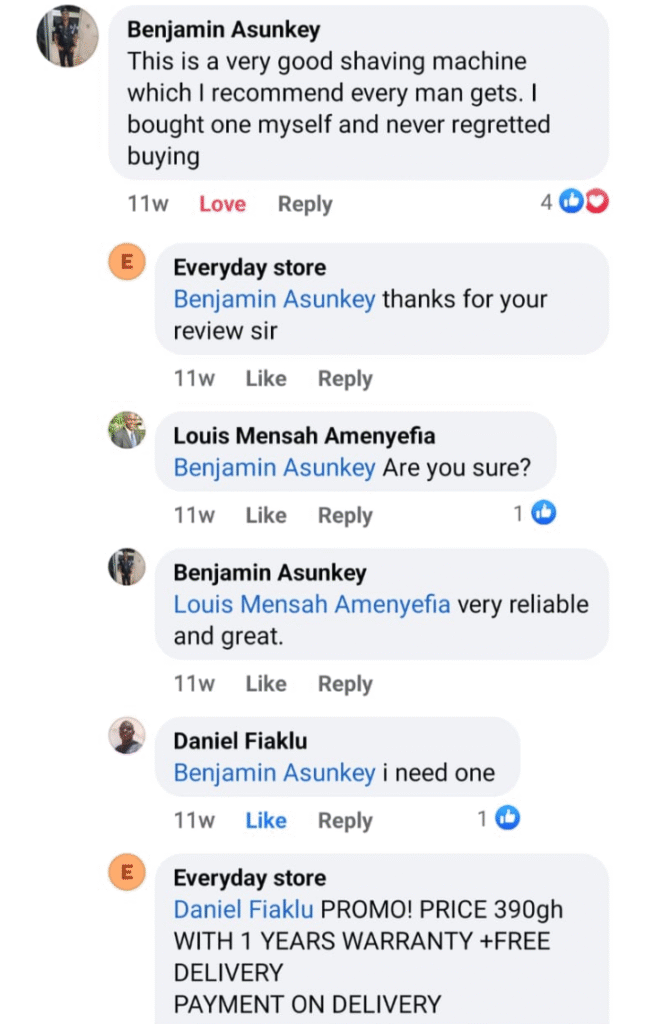Toggle Love reaction on Benjamin's top comment

(x=222, y=204)
